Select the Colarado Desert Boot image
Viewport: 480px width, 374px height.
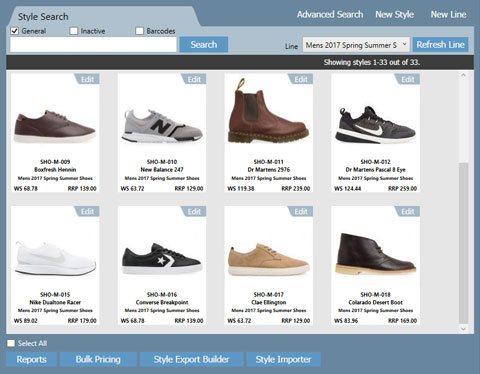pos(376,253)
